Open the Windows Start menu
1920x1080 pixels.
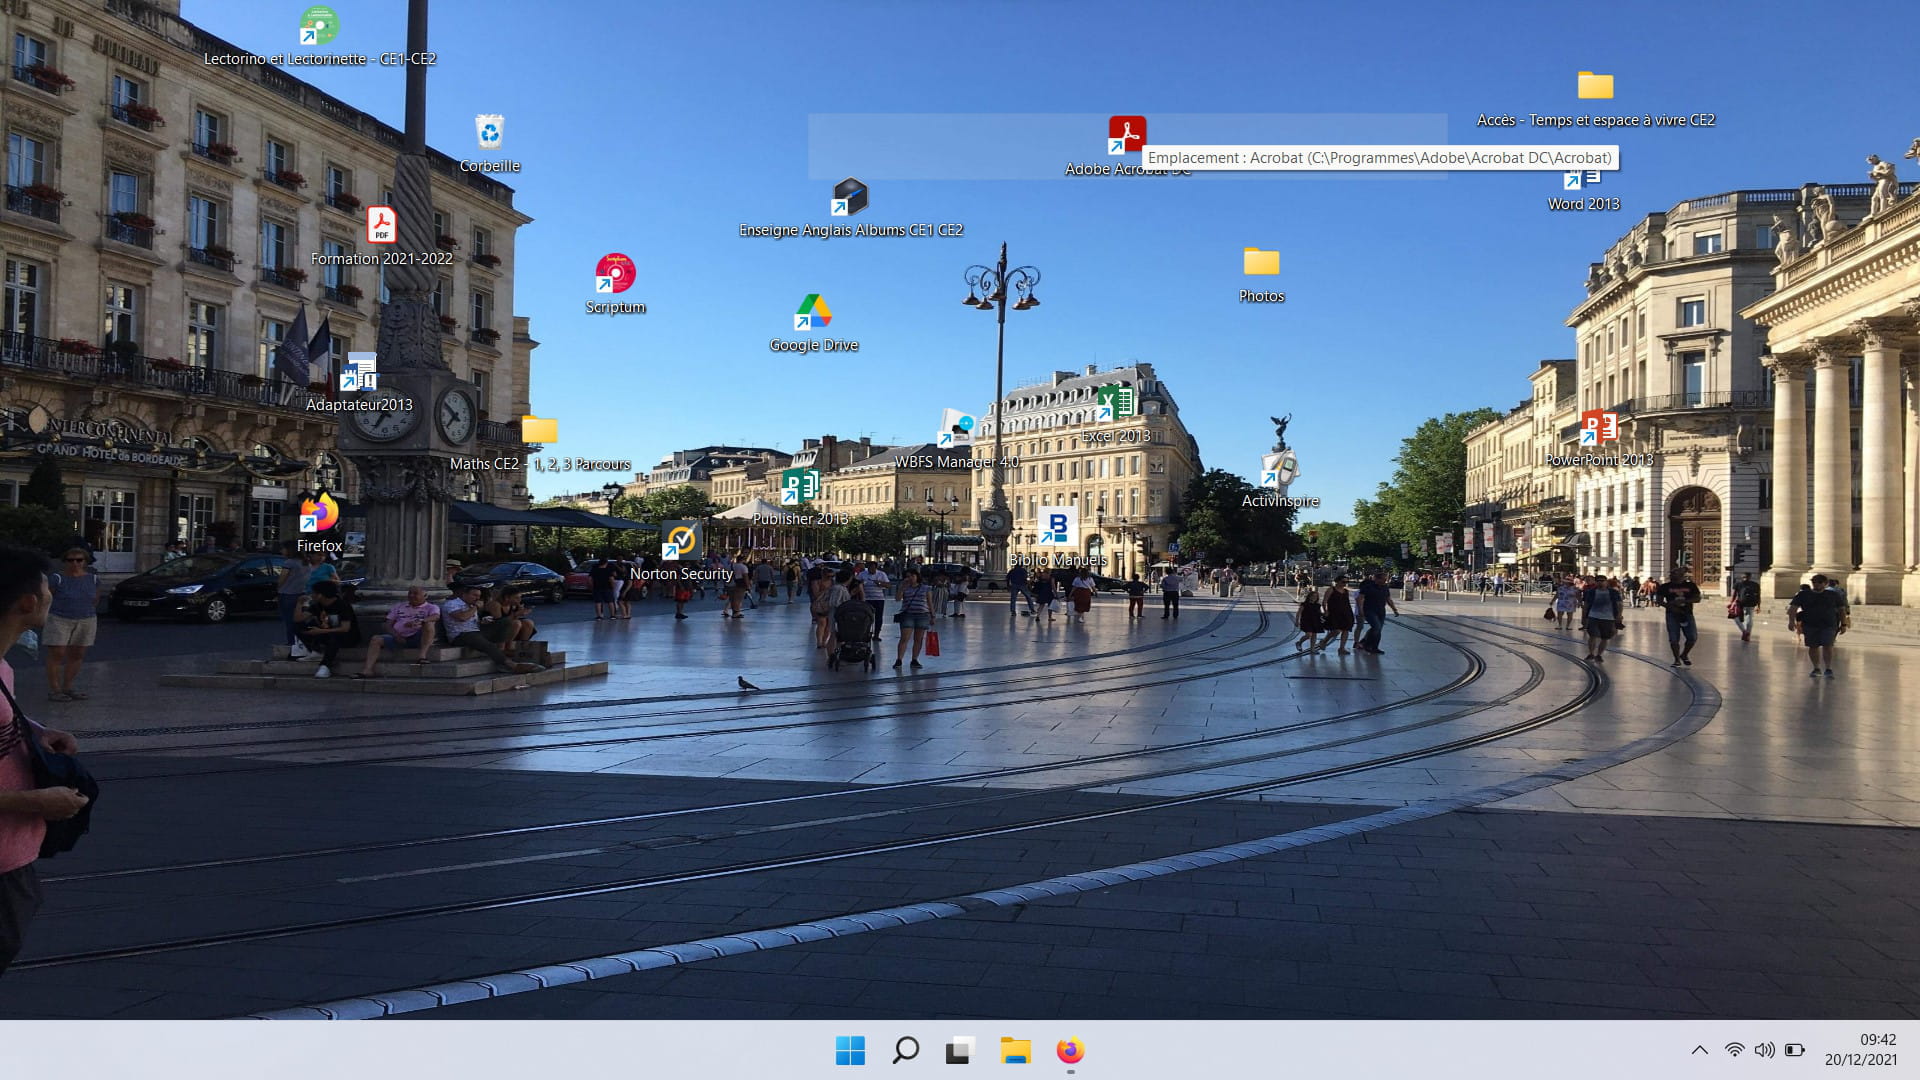click(x=850, y=1050)
